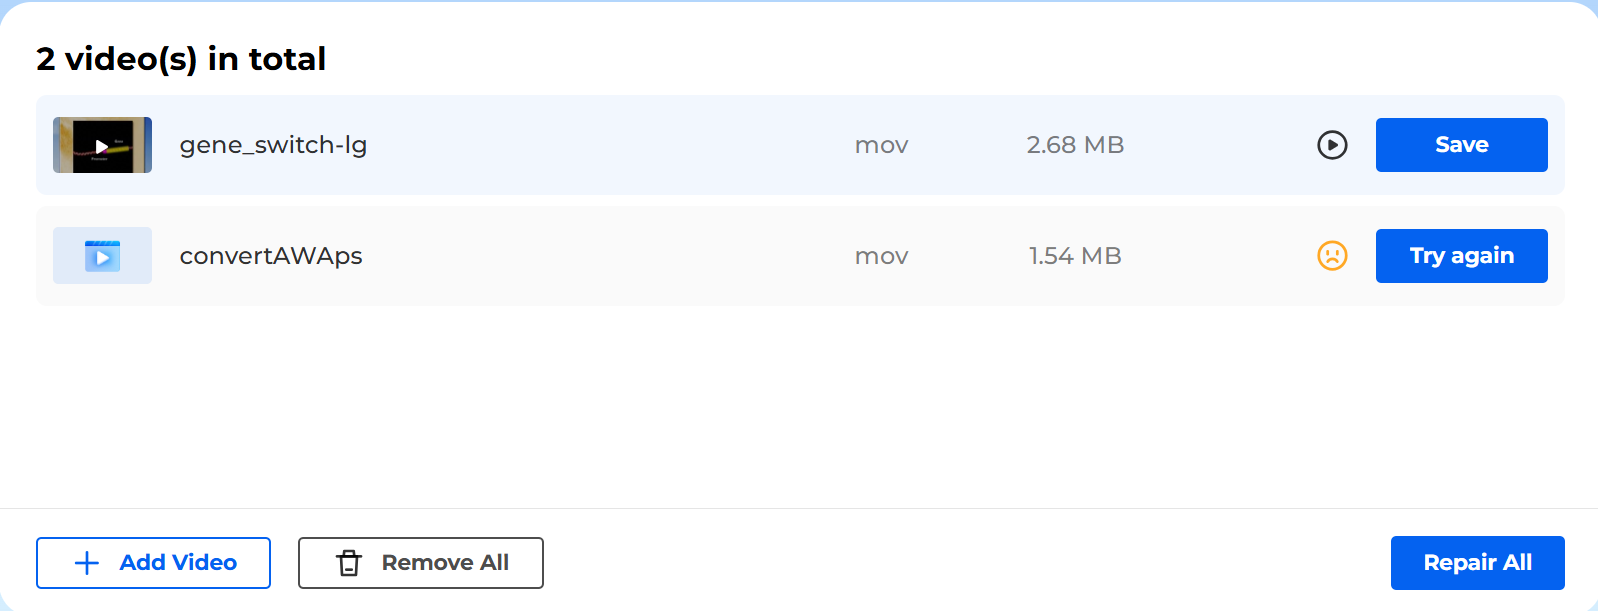Click the mov format of gene_switch-lg
Viewport: 1598px width, 611px height.
click(x=882, y=146)
